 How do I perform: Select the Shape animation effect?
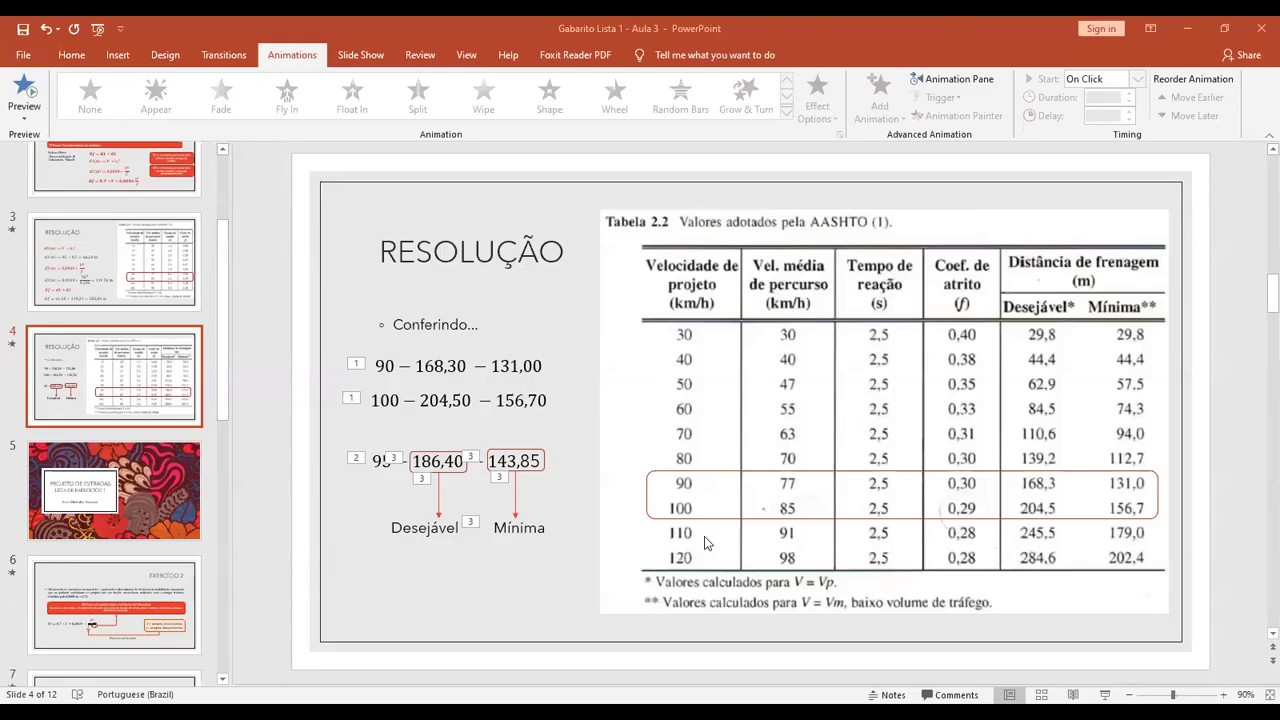coord(549,97)
